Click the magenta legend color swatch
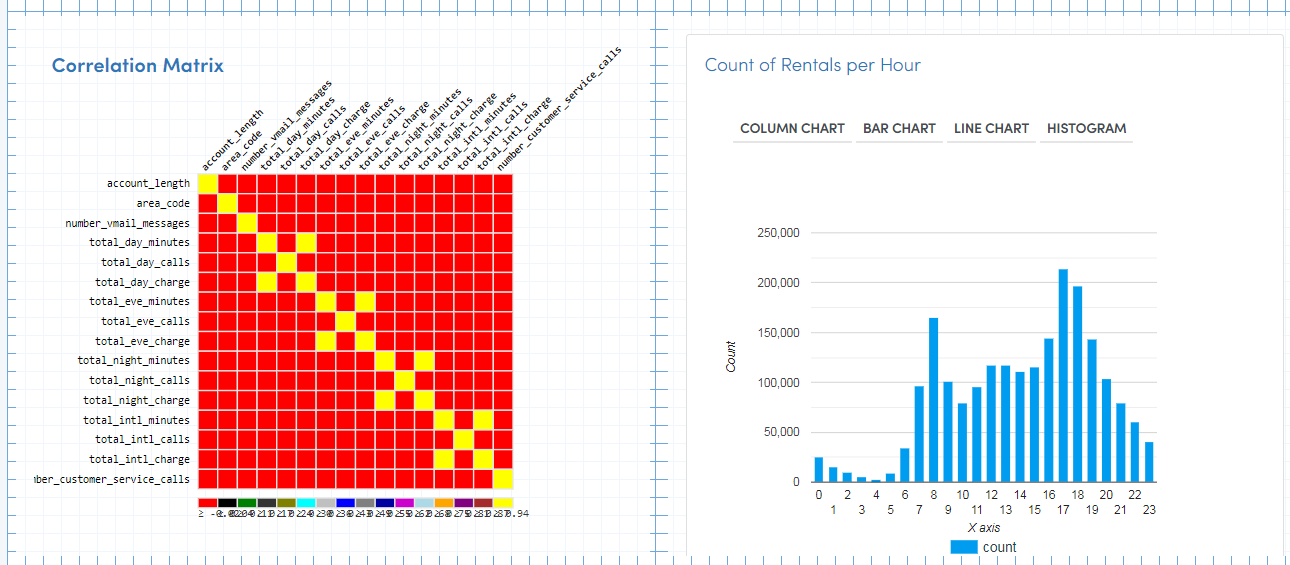This screenshot has height=565, width=1290. coord(404,503)
